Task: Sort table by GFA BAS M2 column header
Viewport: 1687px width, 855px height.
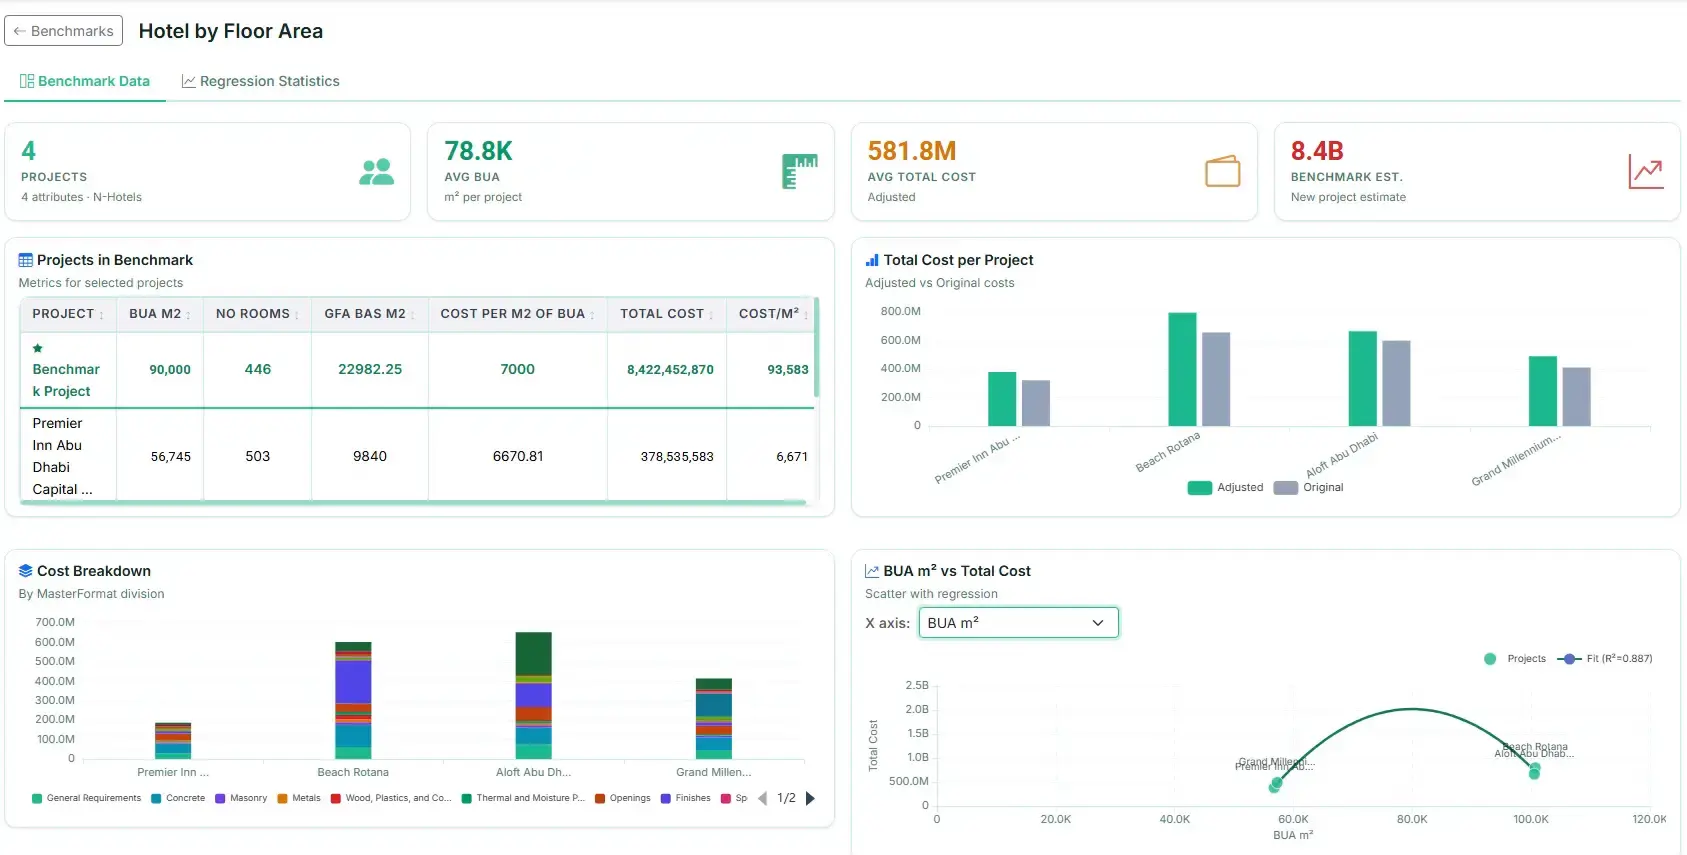Action: [370, 314]
